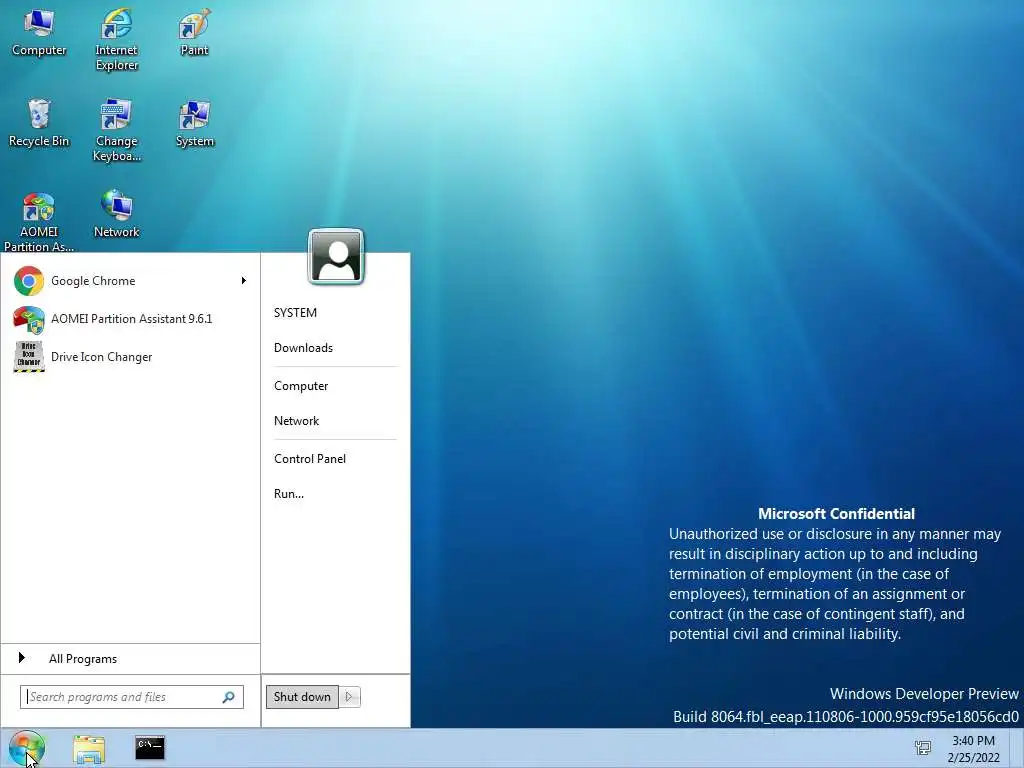
Task: Open File Explorer from the taskbar
Action: [89, 749]
